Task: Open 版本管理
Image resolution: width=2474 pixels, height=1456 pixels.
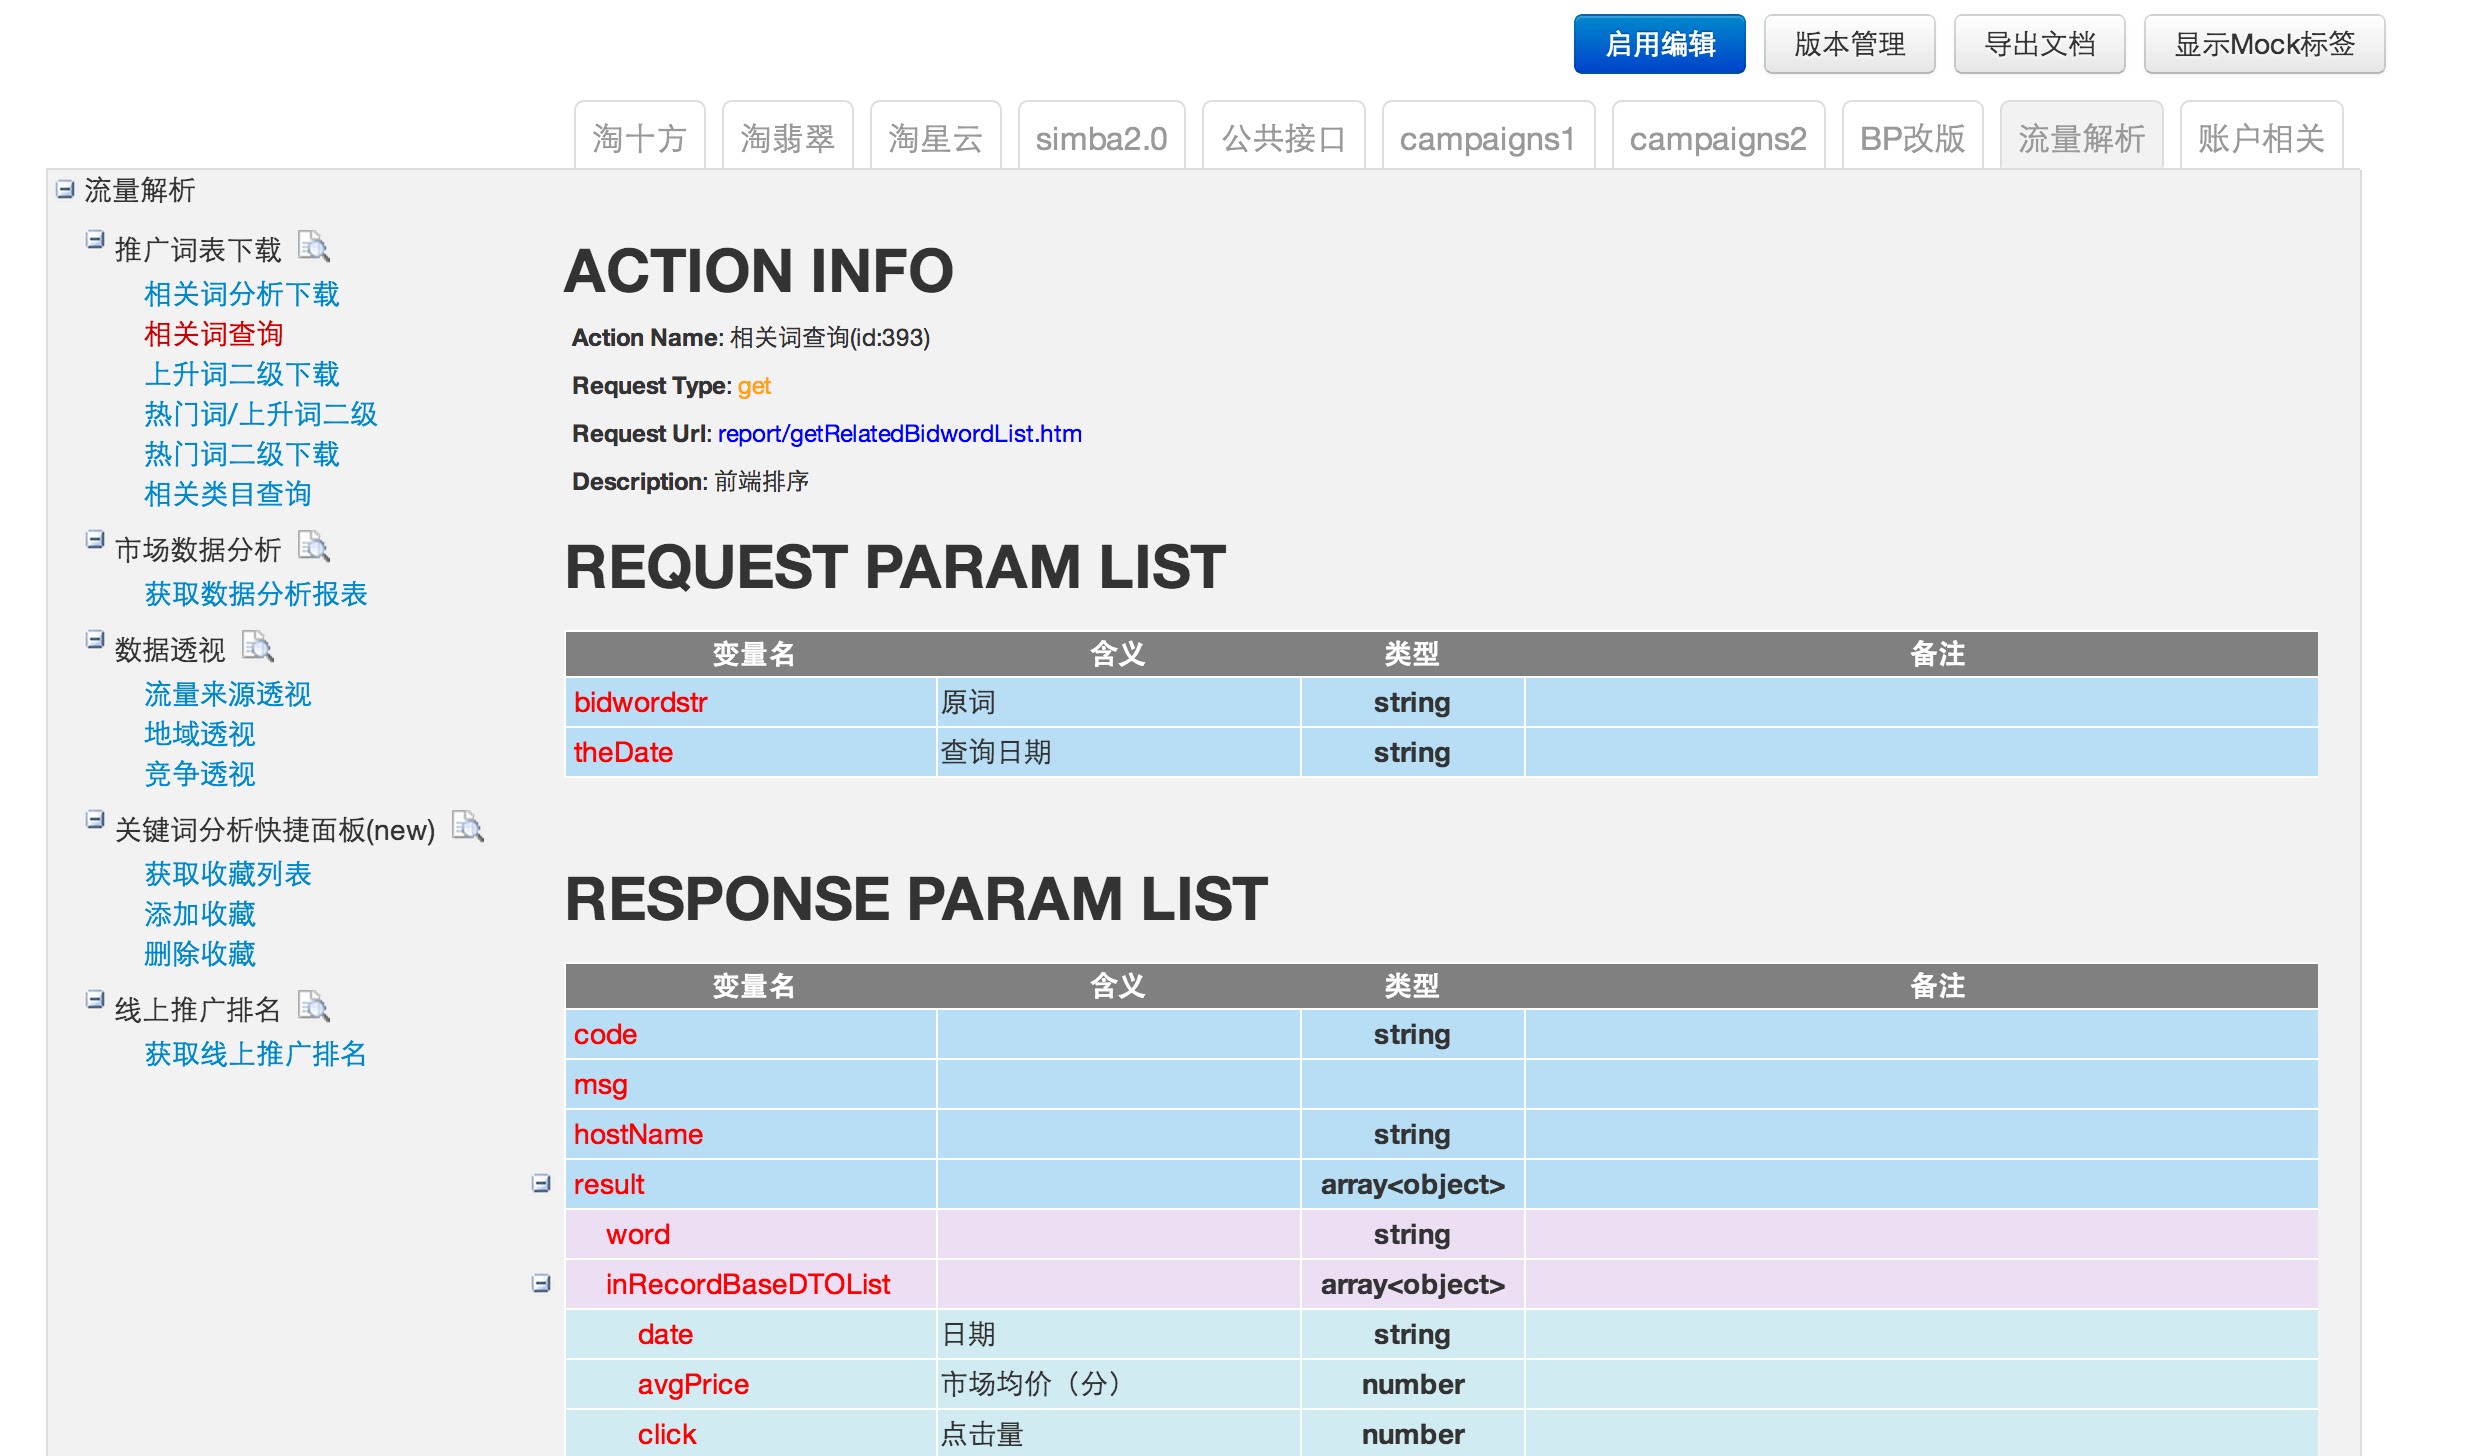Action: tap(1849, 43)
